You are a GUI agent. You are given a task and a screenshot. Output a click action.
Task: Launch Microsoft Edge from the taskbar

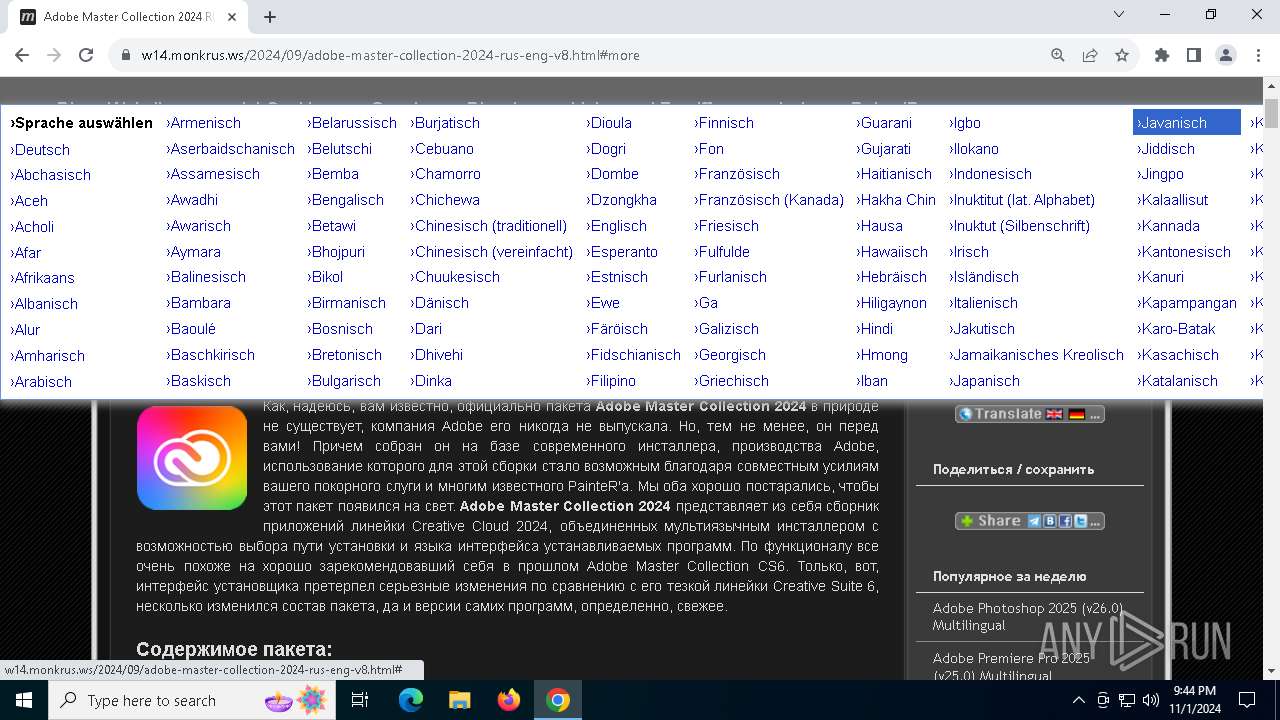click(x=411, y=700)
